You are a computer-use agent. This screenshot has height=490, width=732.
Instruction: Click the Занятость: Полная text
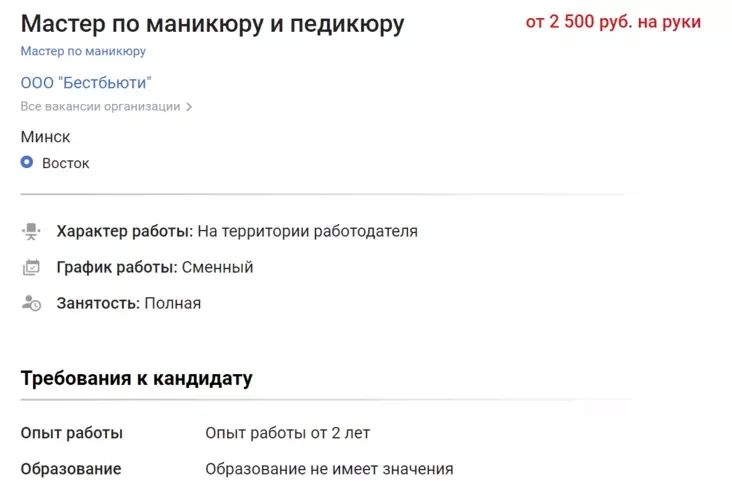tap(129, 303)
